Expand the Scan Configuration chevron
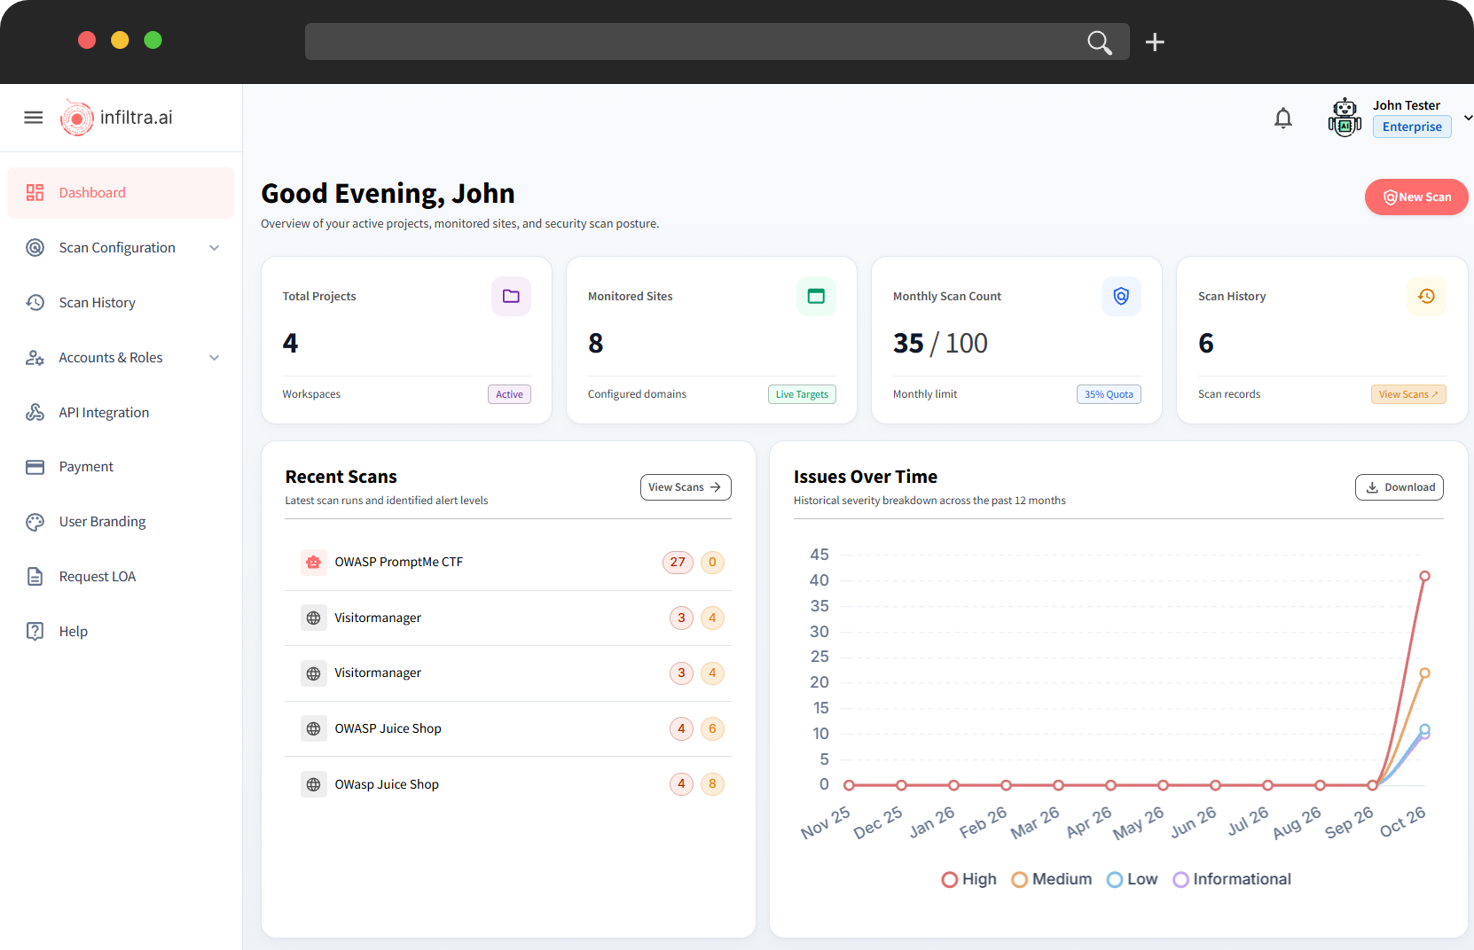 [x=214, y=248]
